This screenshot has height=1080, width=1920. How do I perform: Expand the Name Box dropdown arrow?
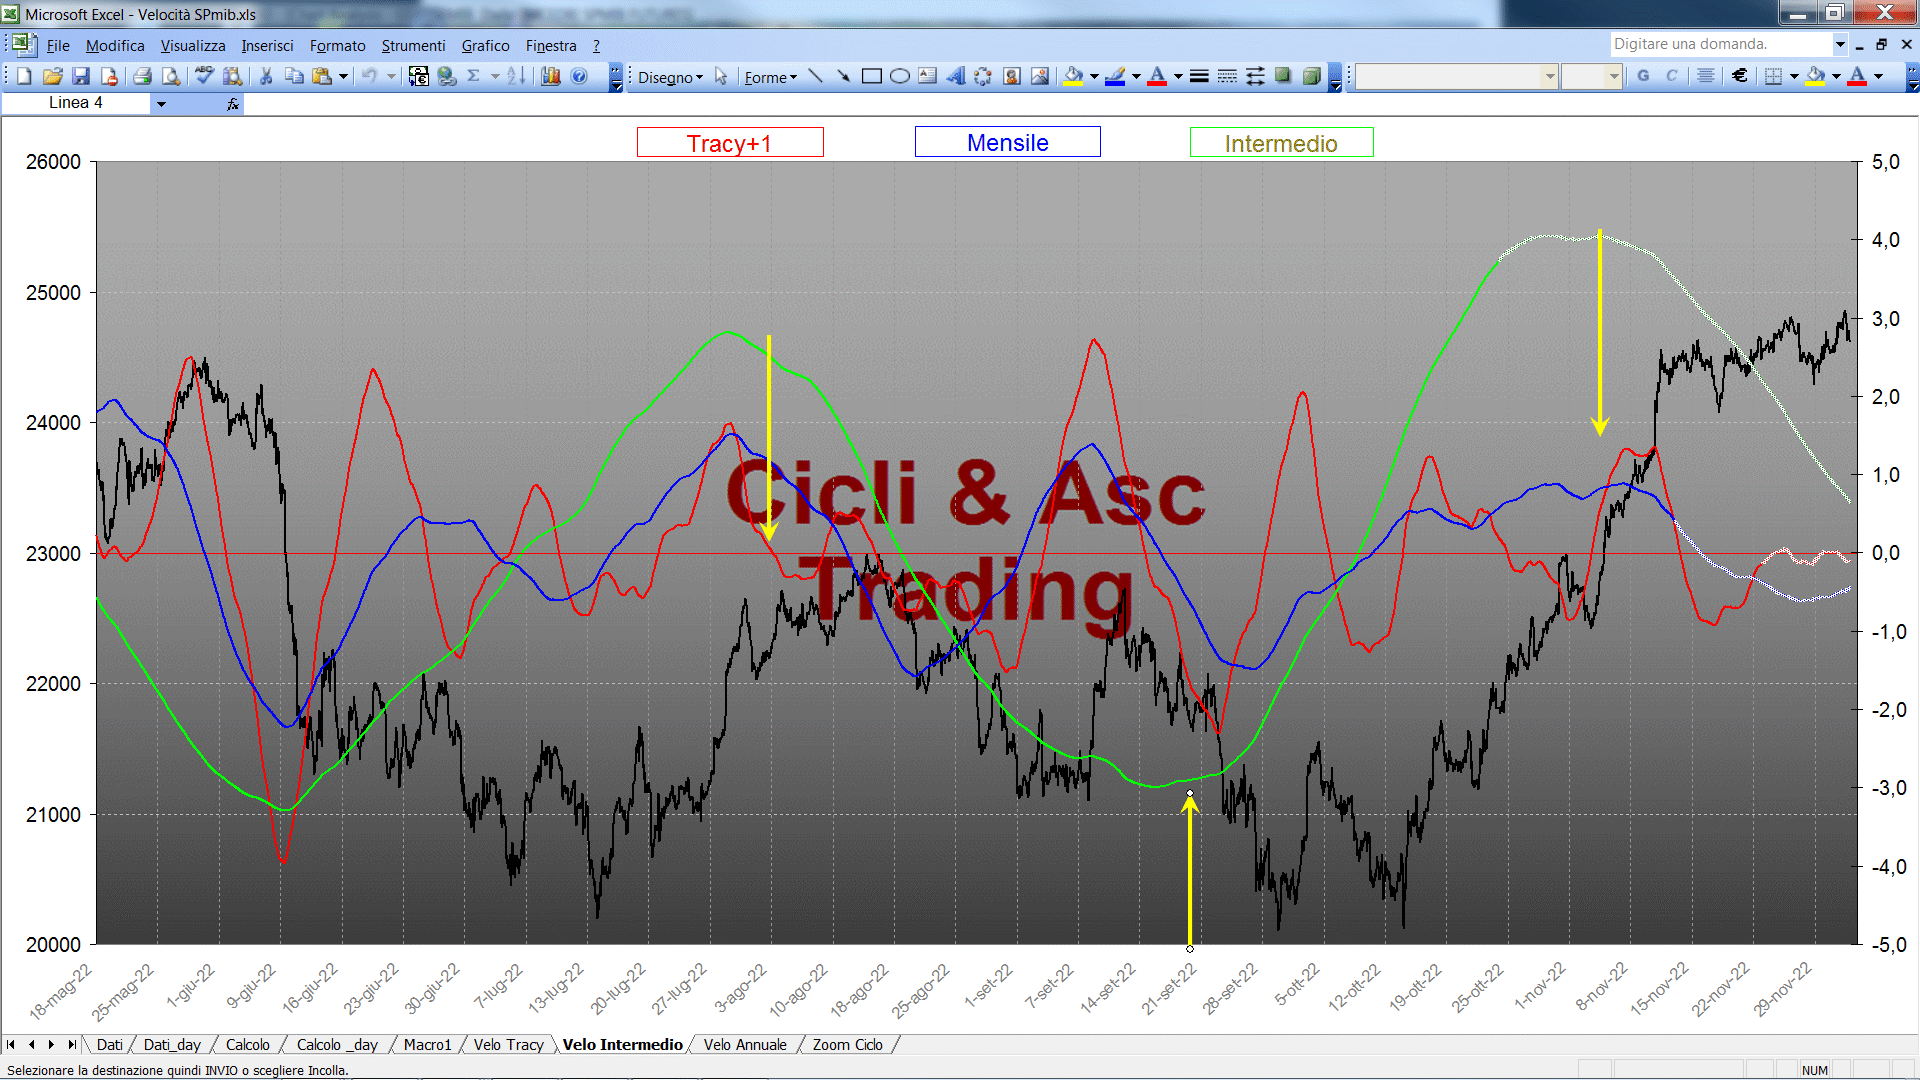click(161, 103)
